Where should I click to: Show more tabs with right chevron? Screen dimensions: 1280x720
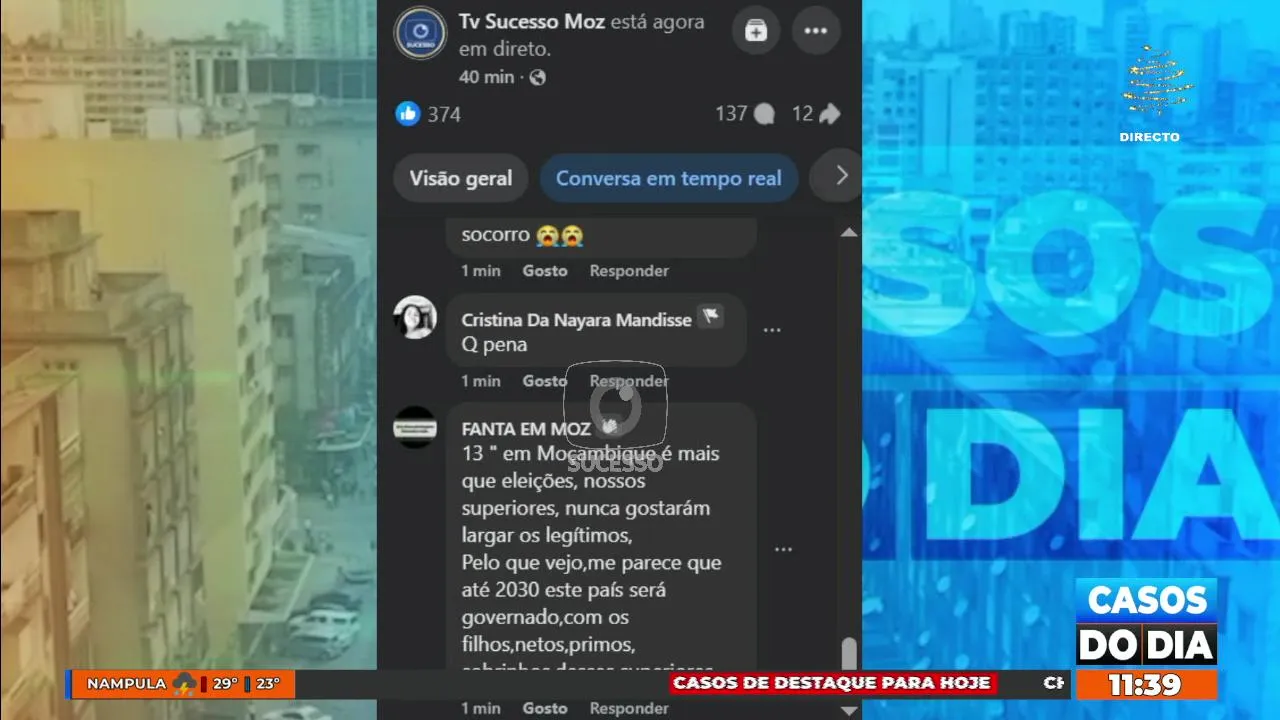[x=841, y=176]
